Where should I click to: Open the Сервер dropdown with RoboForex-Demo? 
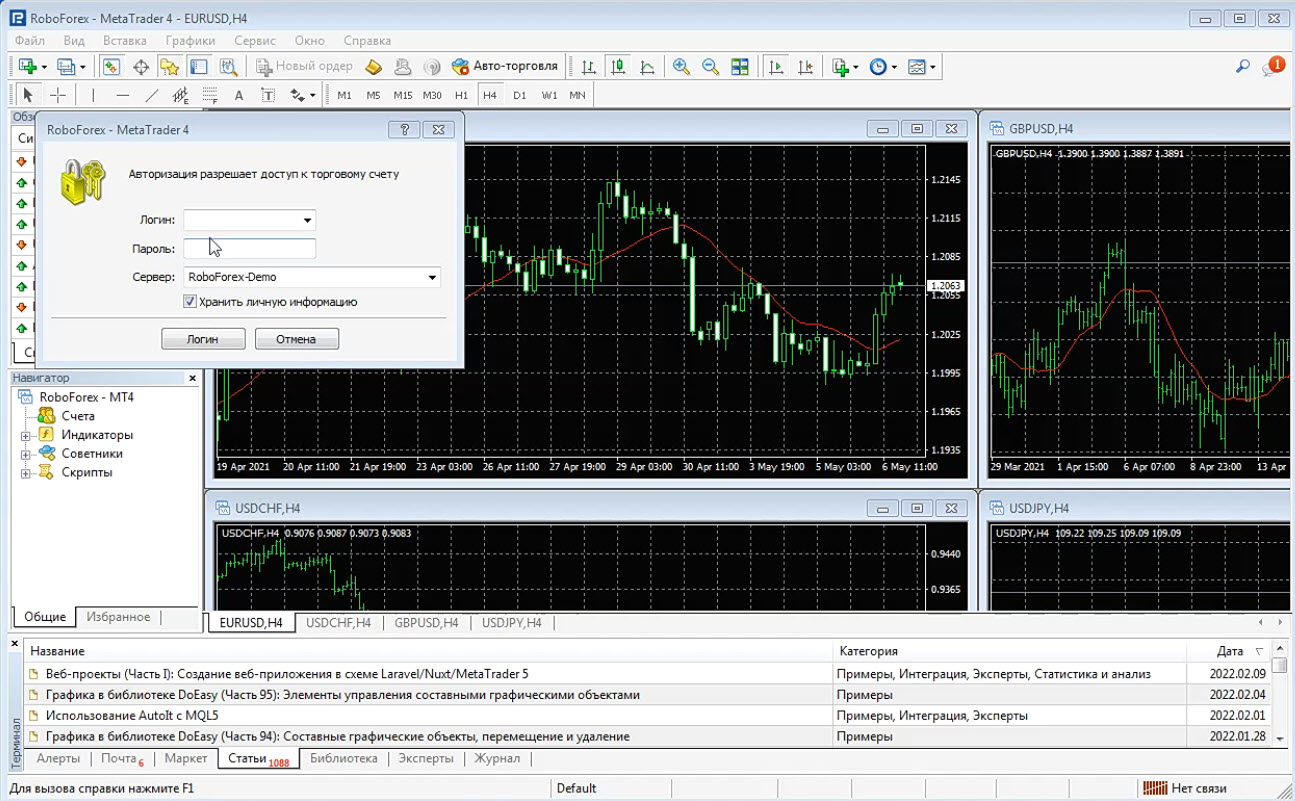tap(432, 277)
